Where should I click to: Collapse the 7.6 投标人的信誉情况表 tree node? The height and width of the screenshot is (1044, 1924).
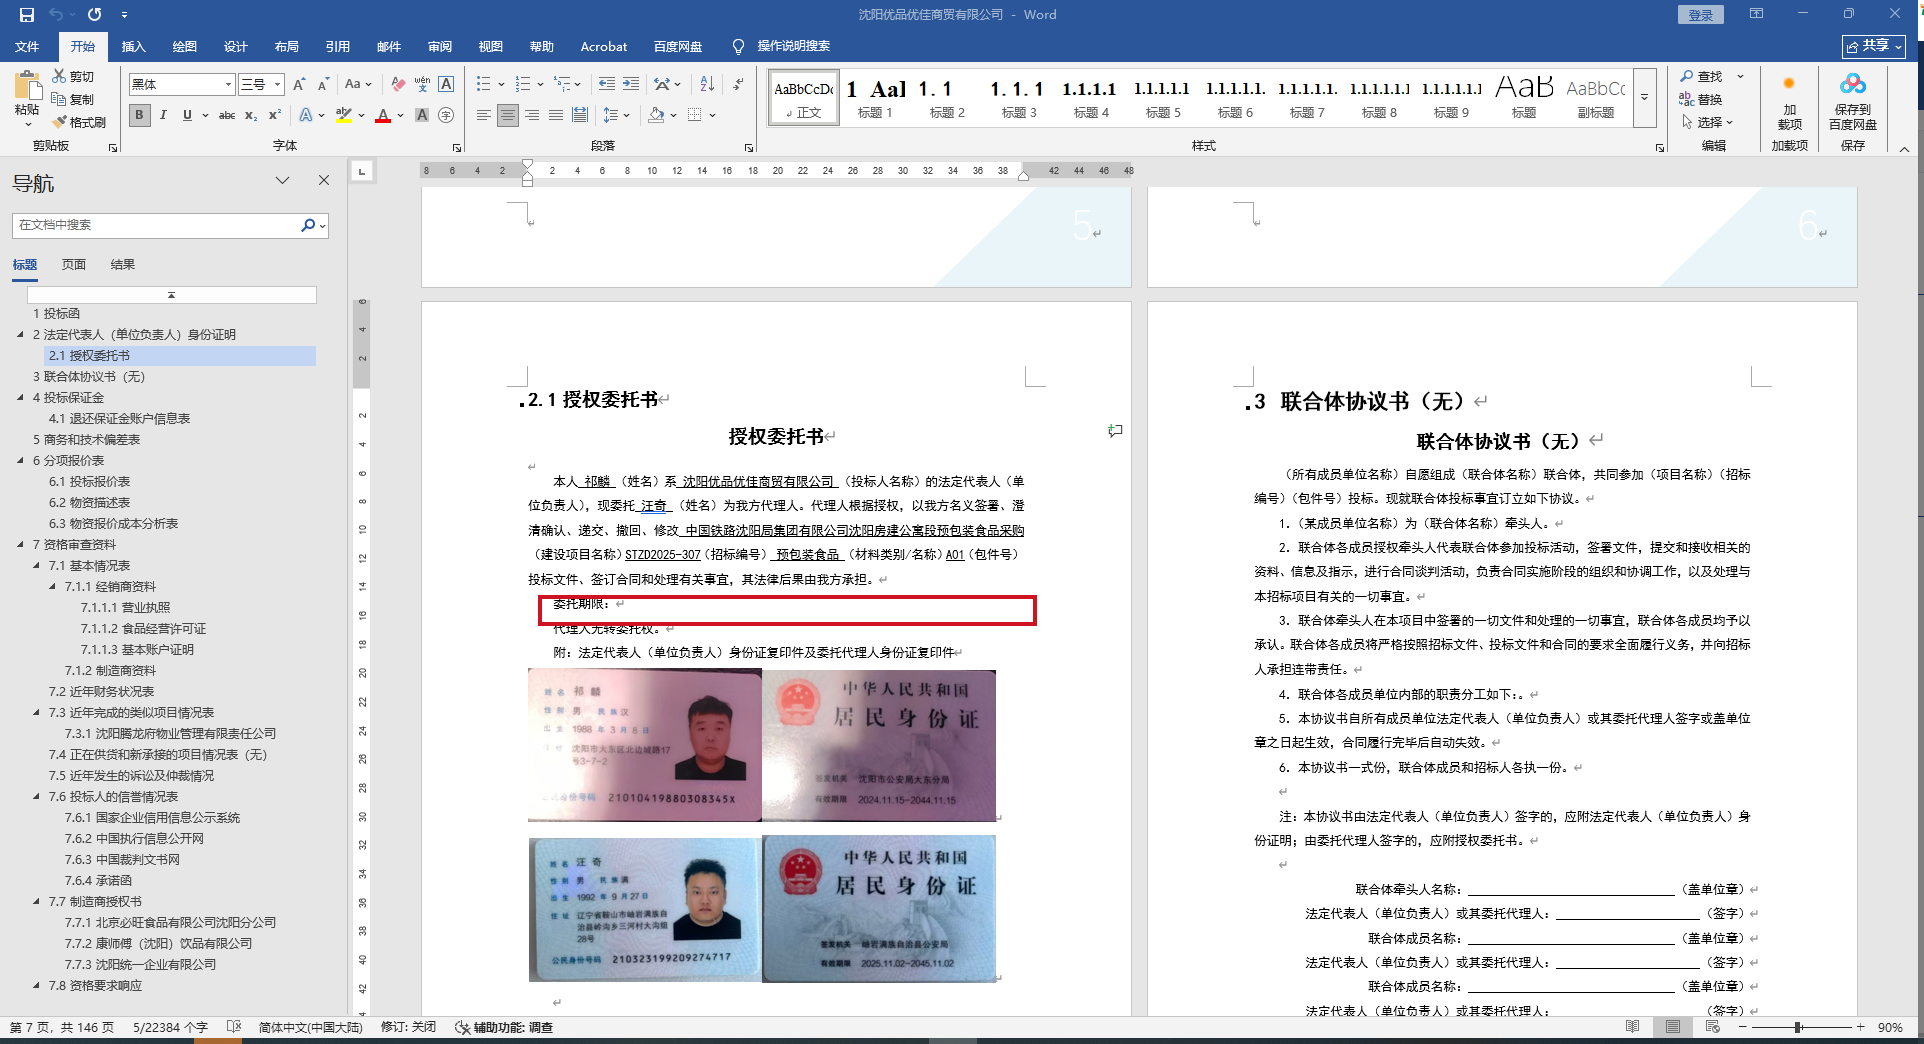(37, 796)
